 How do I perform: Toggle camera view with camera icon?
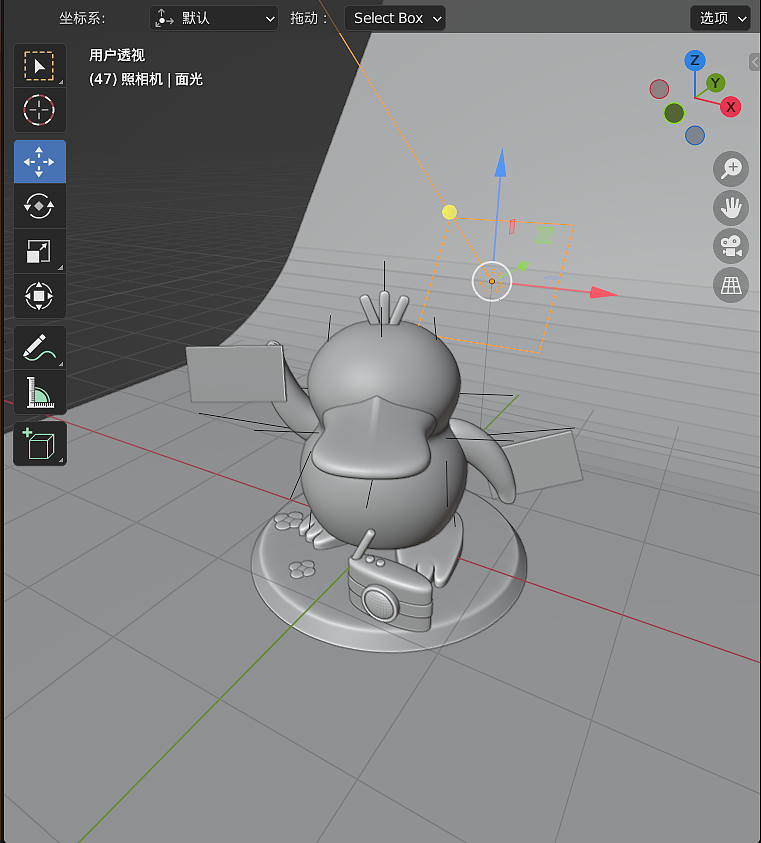pyautogui.click(x=731, y=246)
